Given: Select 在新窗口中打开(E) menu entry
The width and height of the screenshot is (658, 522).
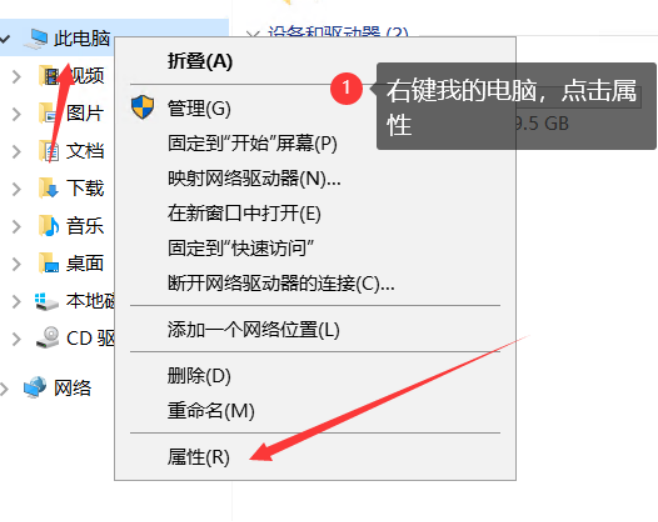Looking at the screenshot, I should tap(244, 213).
